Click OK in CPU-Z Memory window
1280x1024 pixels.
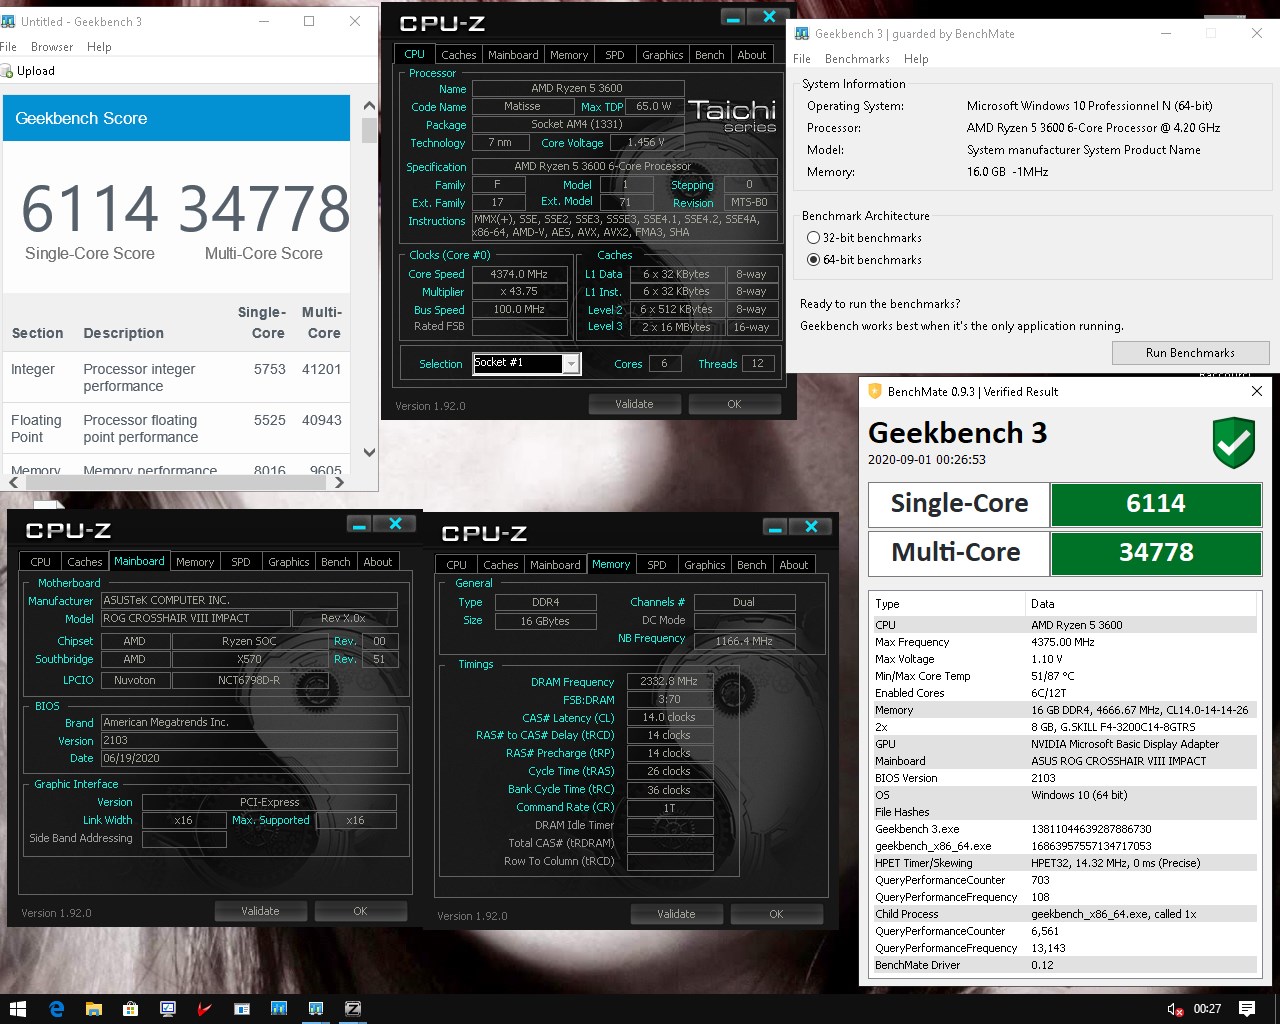coord(776,914)
